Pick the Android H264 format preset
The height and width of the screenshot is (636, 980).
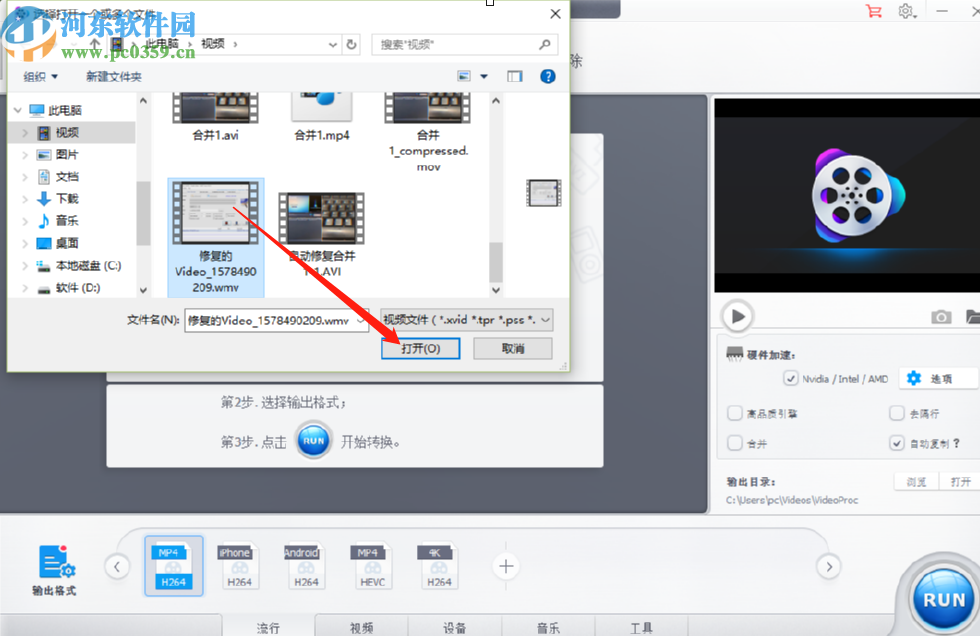(306, 566)
